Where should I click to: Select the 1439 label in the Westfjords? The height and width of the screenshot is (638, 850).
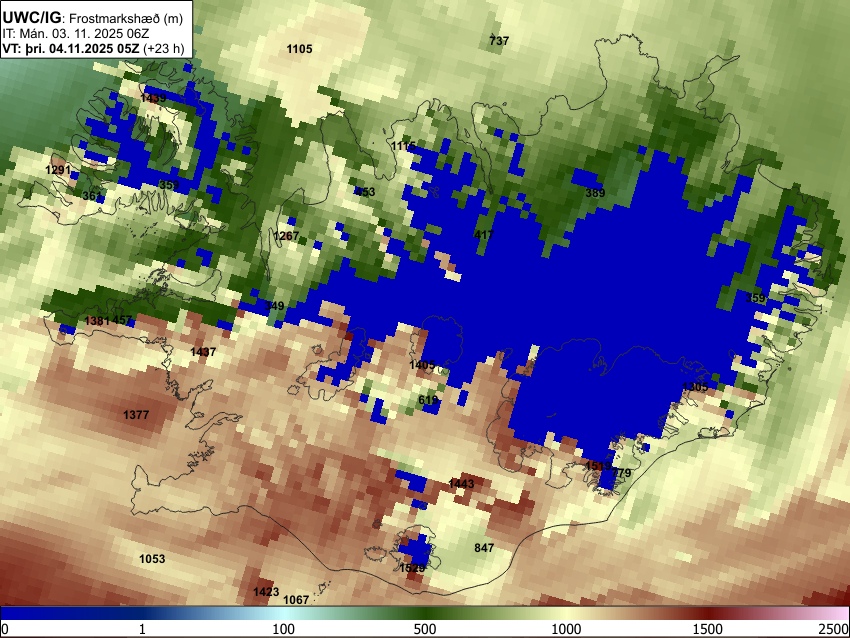click(153, 98)
